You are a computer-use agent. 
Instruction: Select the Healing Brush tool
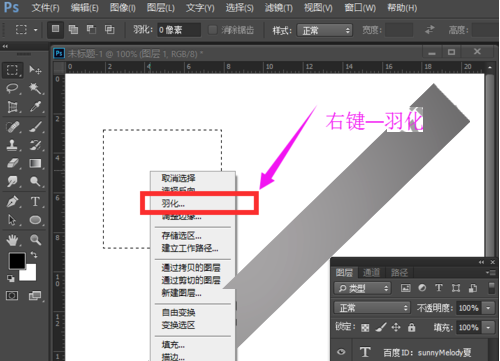coord(13,127)
